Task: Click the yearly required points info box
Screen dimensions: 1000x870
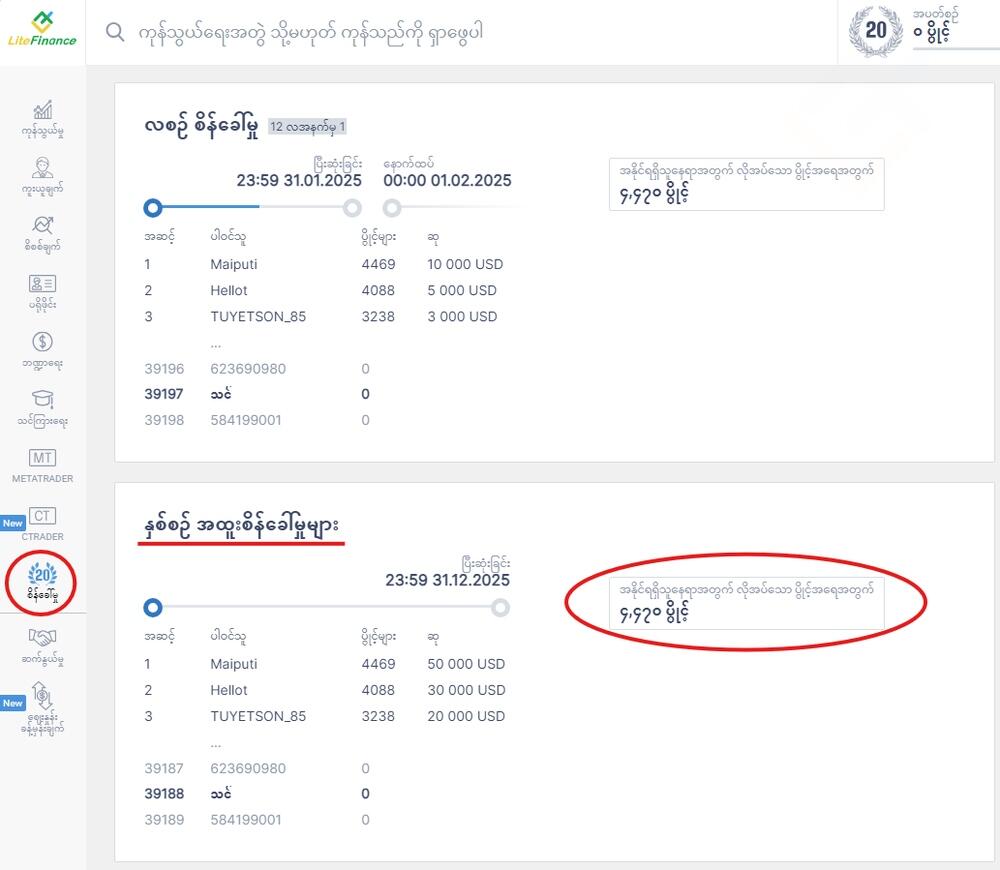Action: [746, 603]
